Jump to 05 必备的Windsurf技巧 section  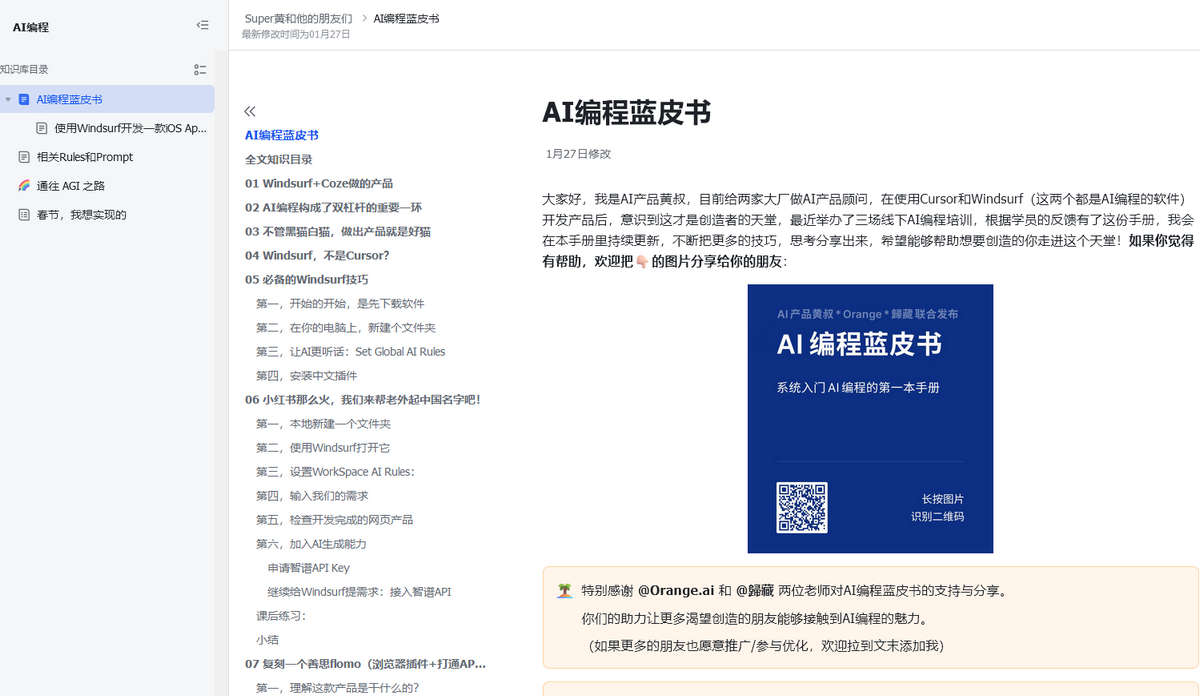[307, 279]
